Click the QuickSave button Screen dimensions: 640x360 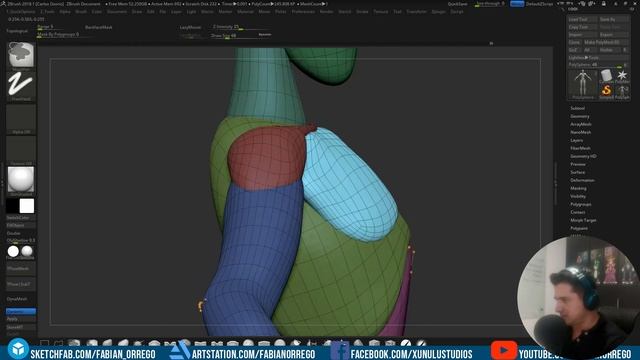tap(458, 4)
